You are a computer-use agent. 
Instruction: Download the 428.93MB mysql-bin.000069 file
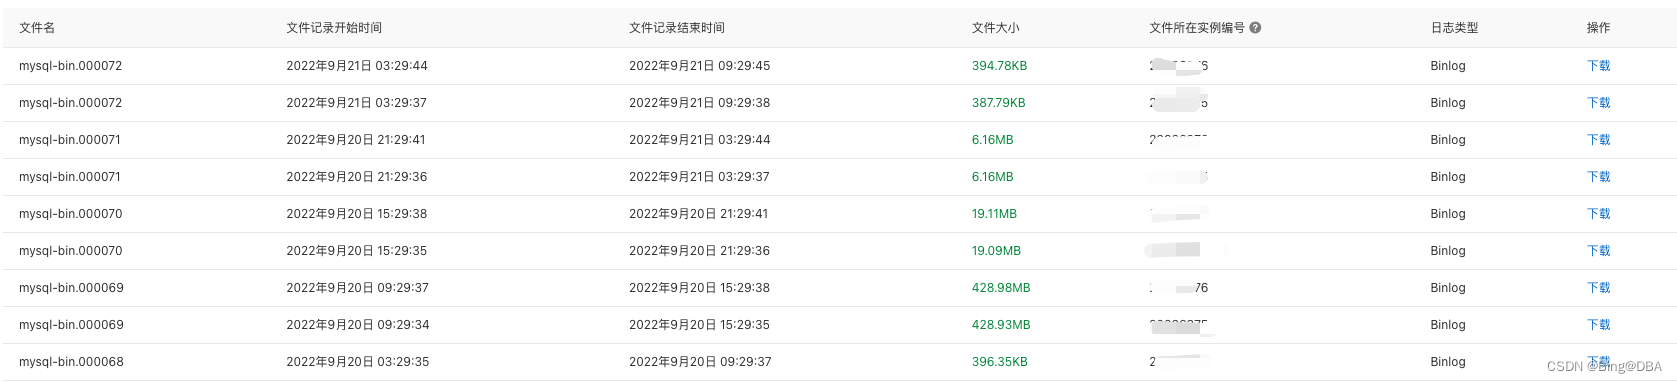[1598, 325]
